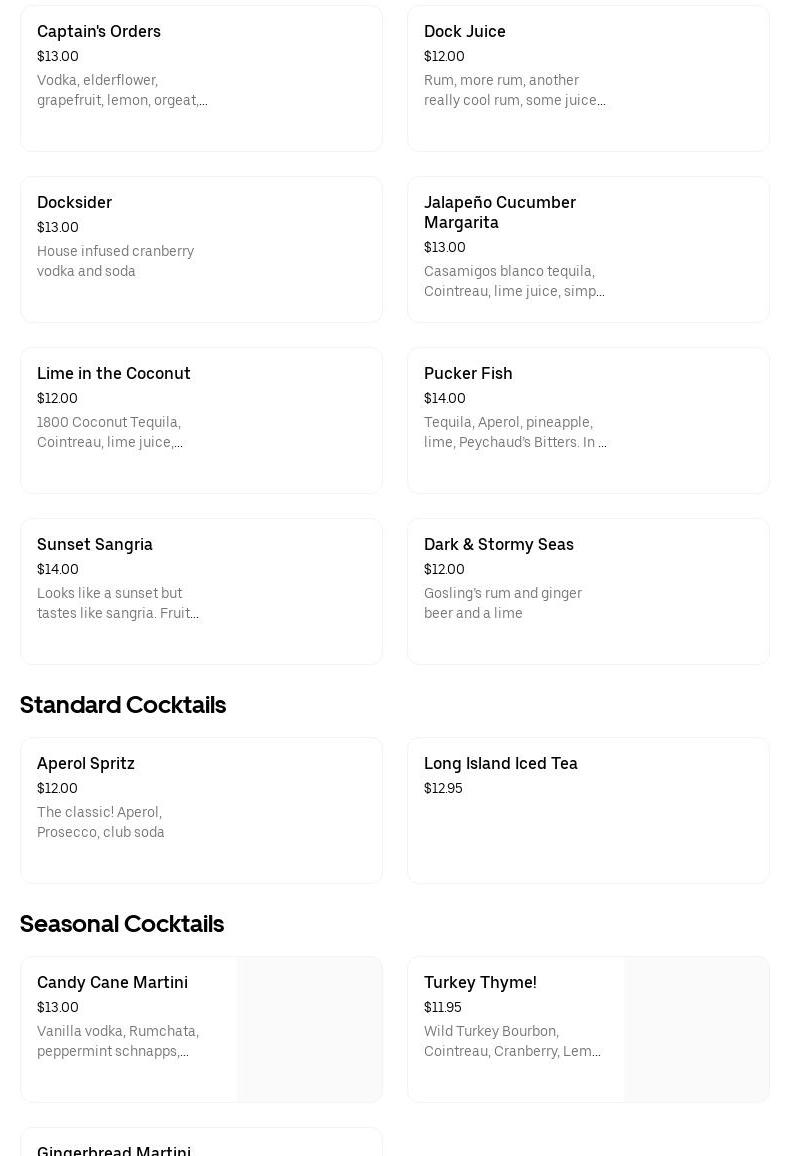Choose the Candy Cane Martini title
Viewport: 804px width, 1156px height.
[112, 983]
